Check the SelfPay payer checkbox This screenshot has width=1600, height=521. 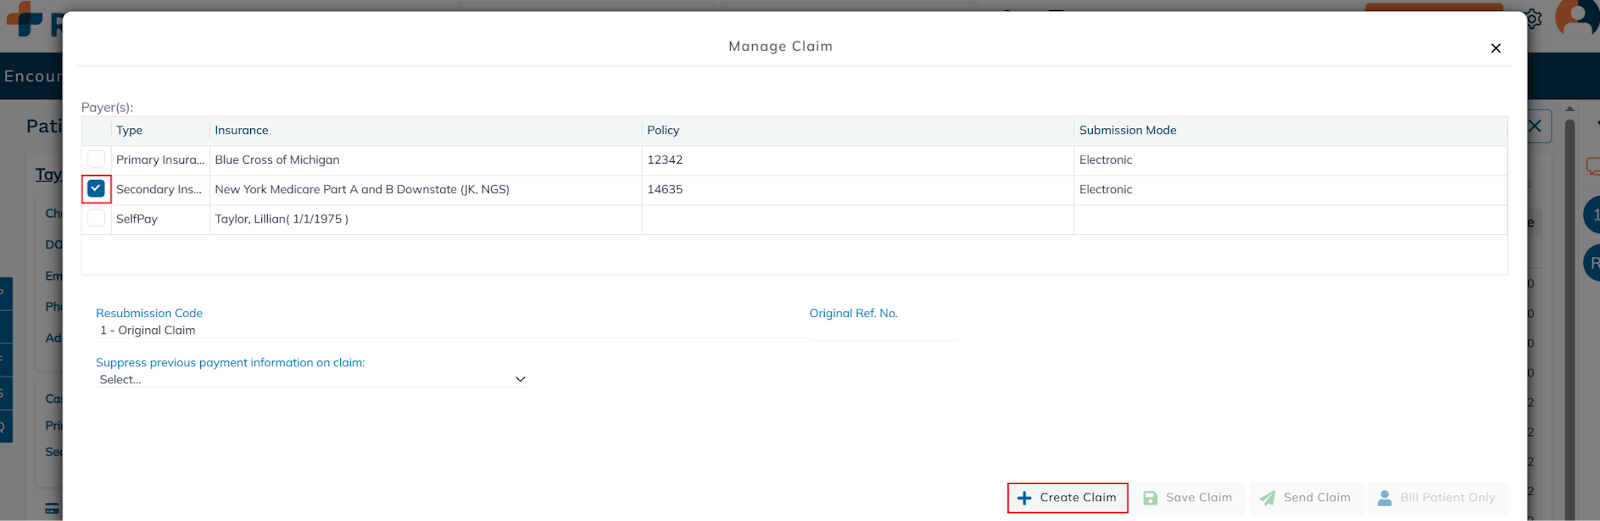tap(96, 218)
